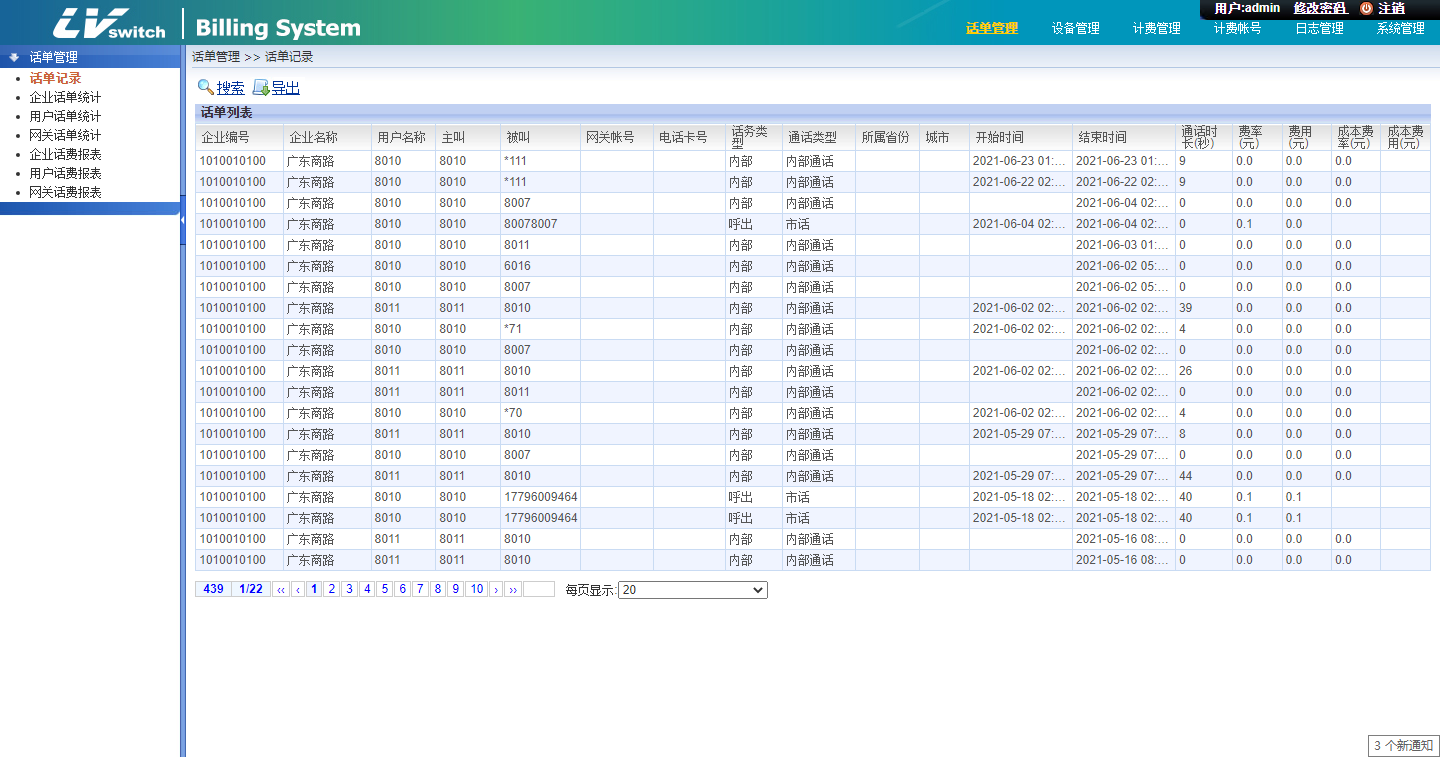Open the 计费管理 top menu
The width and height of the screenshot is (1440, 757).
pyautogui.click(x=1157, y=28)
